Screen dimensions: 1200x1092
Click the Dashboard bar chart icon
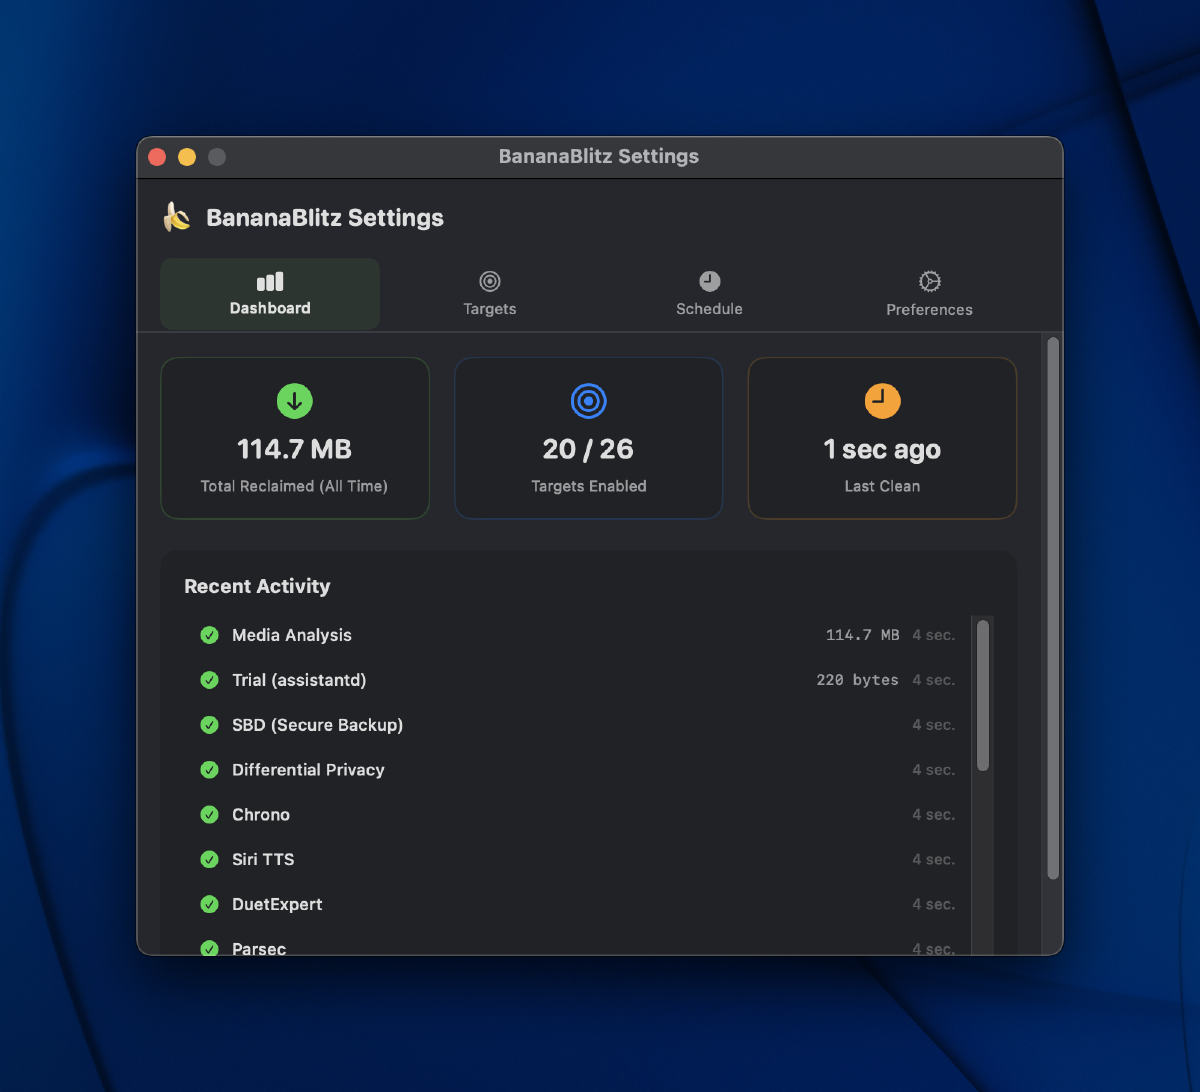click(270, 282)
